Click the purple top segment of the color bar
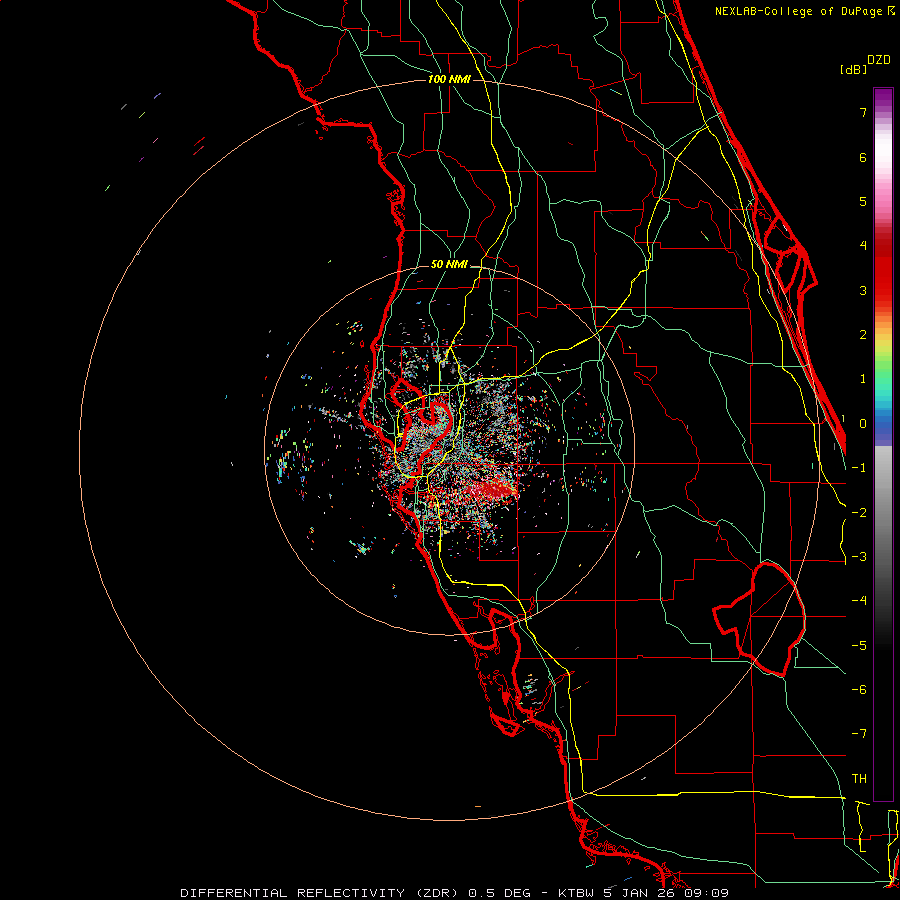900x900 pixels. coord(883,98)
